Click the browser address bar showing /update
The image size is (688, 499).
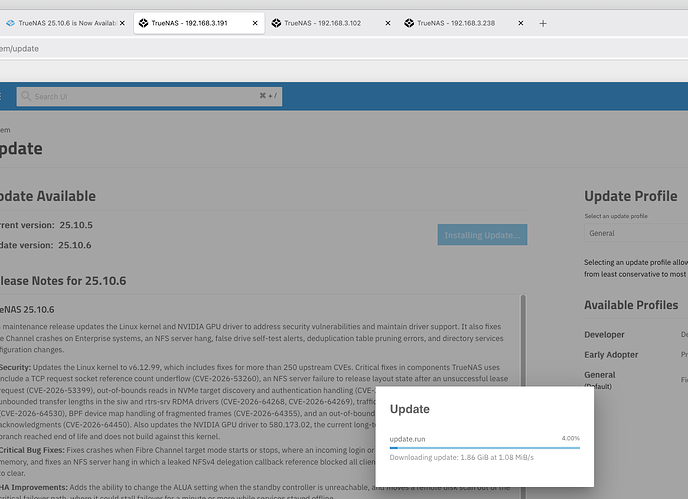[344, 49]
